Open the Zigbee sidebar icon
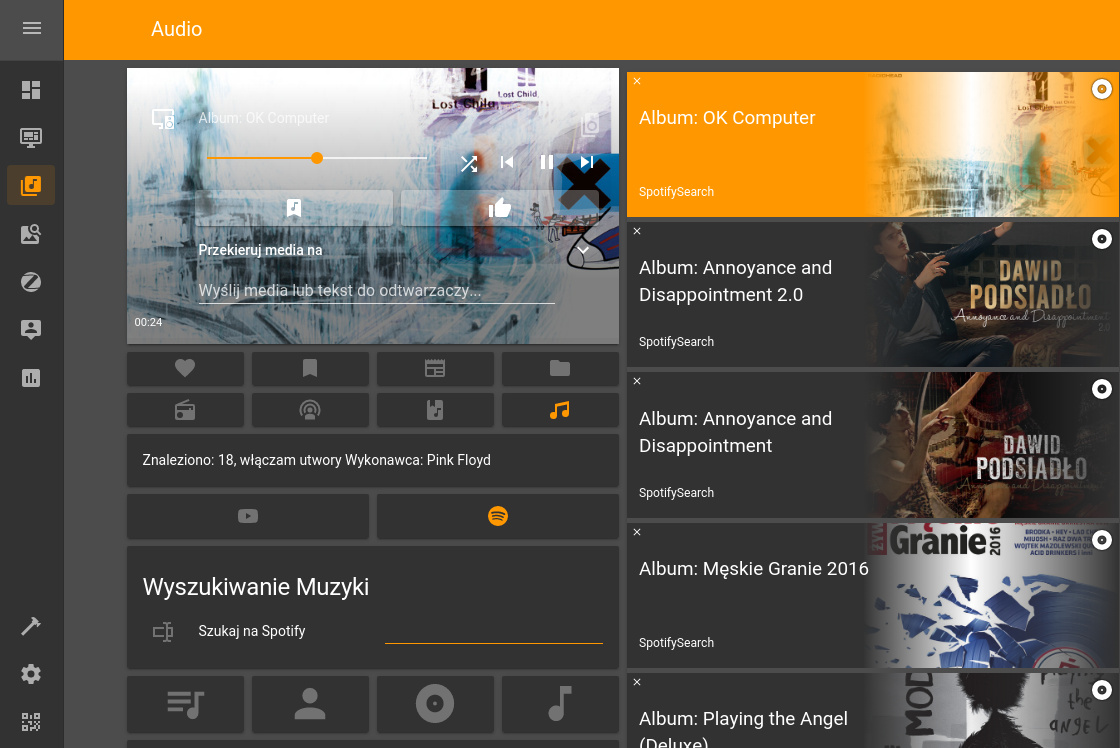The width and height of the screenshot is (1120, 748). click(31, 282)
